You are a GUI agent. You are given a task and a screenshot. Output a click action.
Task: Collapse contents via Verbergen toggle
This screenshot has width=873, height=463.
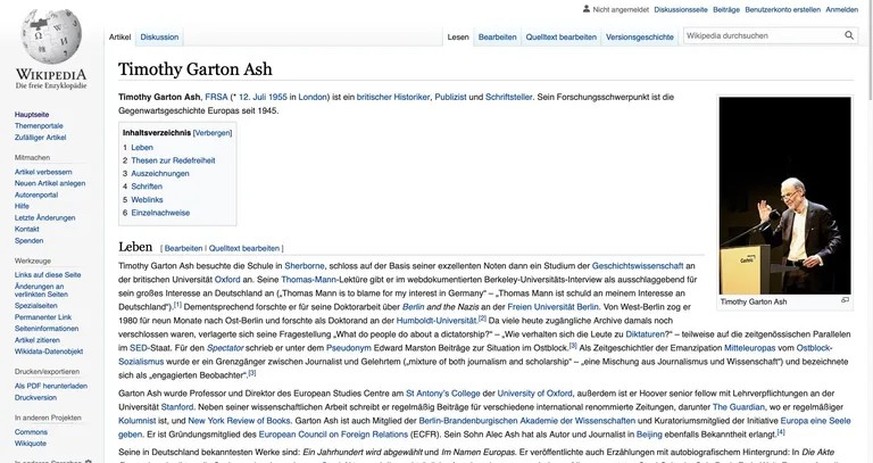[212, 133]
